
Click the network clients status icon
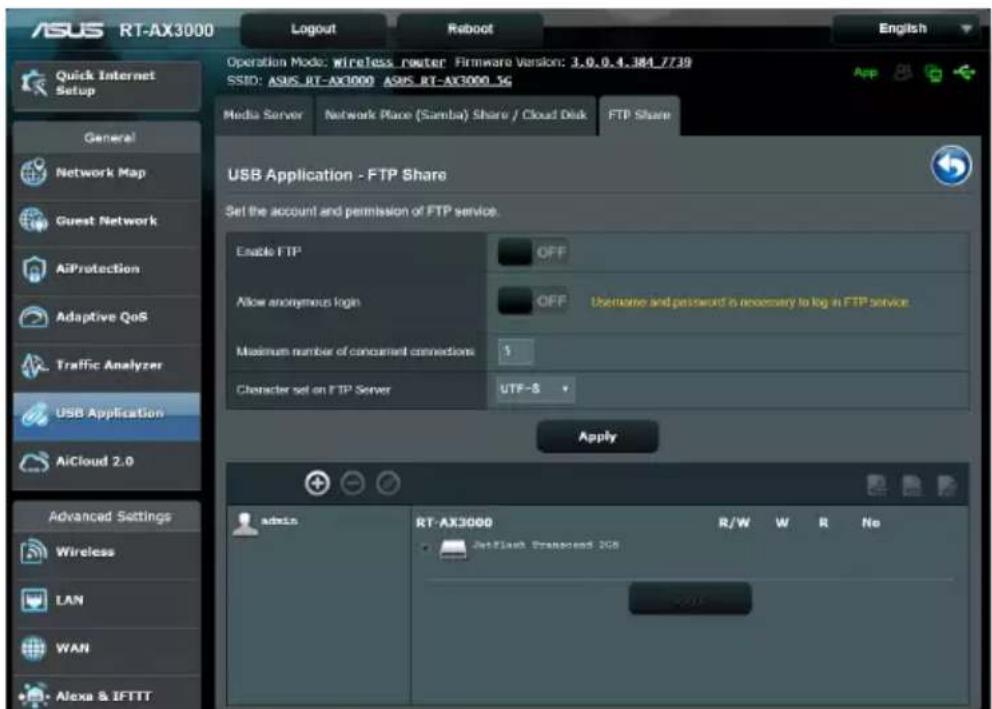coord(933,73)
